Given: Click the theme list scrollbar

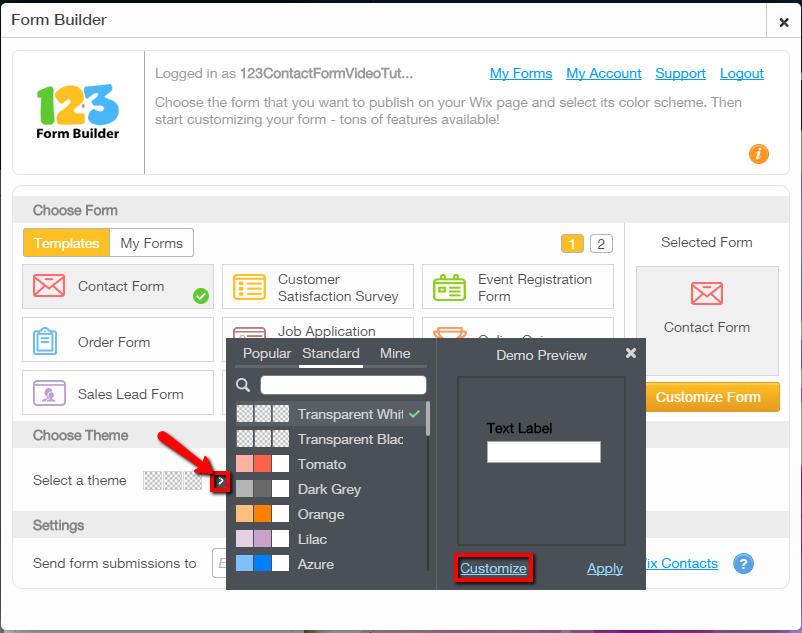Looking at the screenshot, I should point(428,419).
